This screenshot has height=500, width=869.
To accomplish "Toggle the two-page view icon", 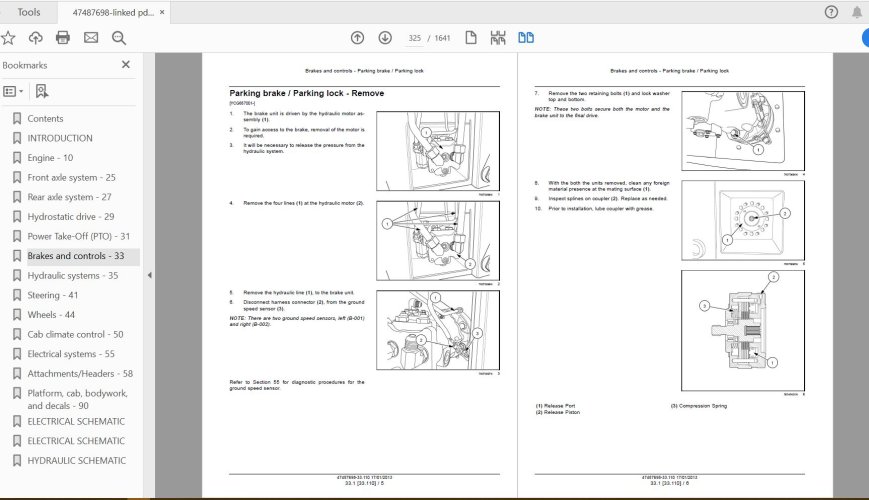I will click(x=526, y=38).
